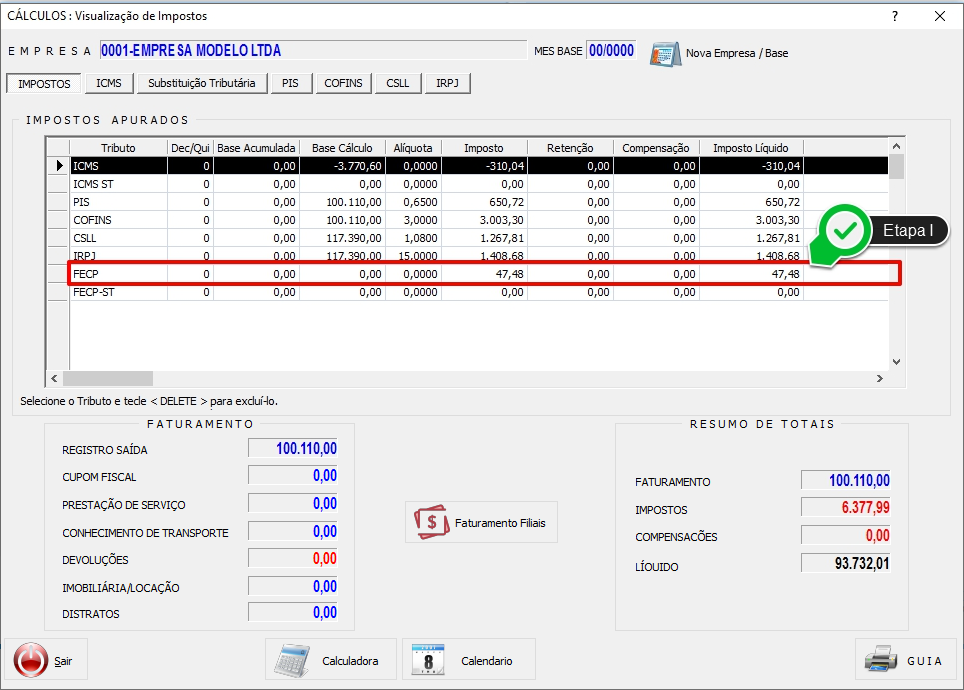This screenshot has width=964, height=690.
Task: Open the Substituição Tributária tab
Action: [x=201, y=83]
